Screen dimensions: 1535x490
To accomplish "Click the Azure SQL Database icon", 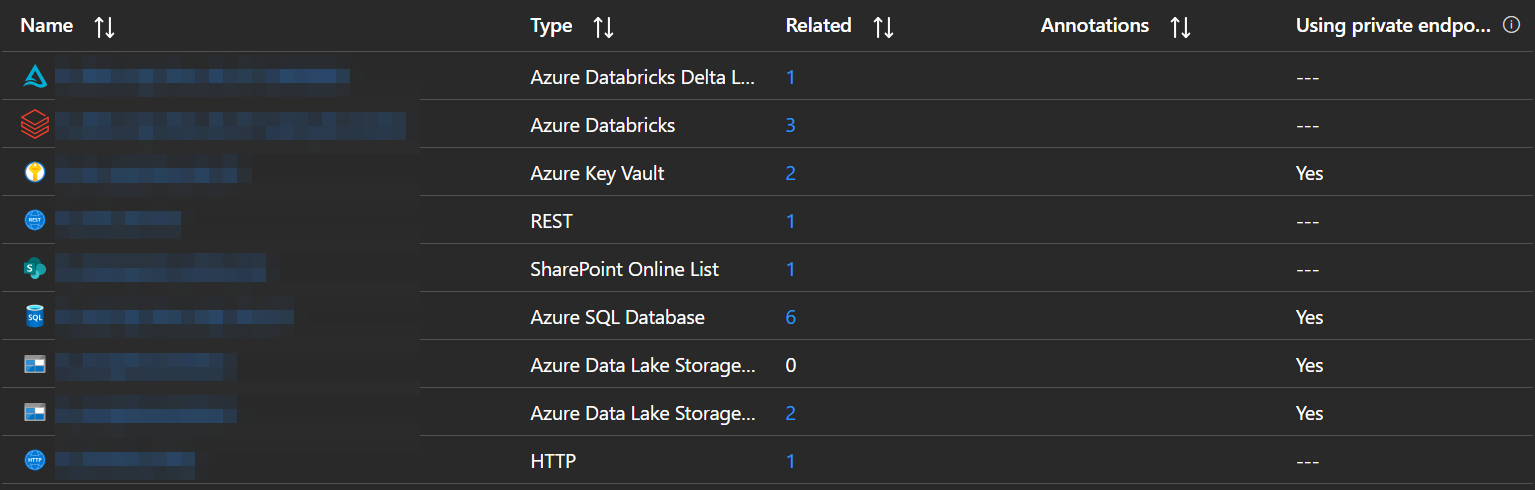I will [35, 317].
